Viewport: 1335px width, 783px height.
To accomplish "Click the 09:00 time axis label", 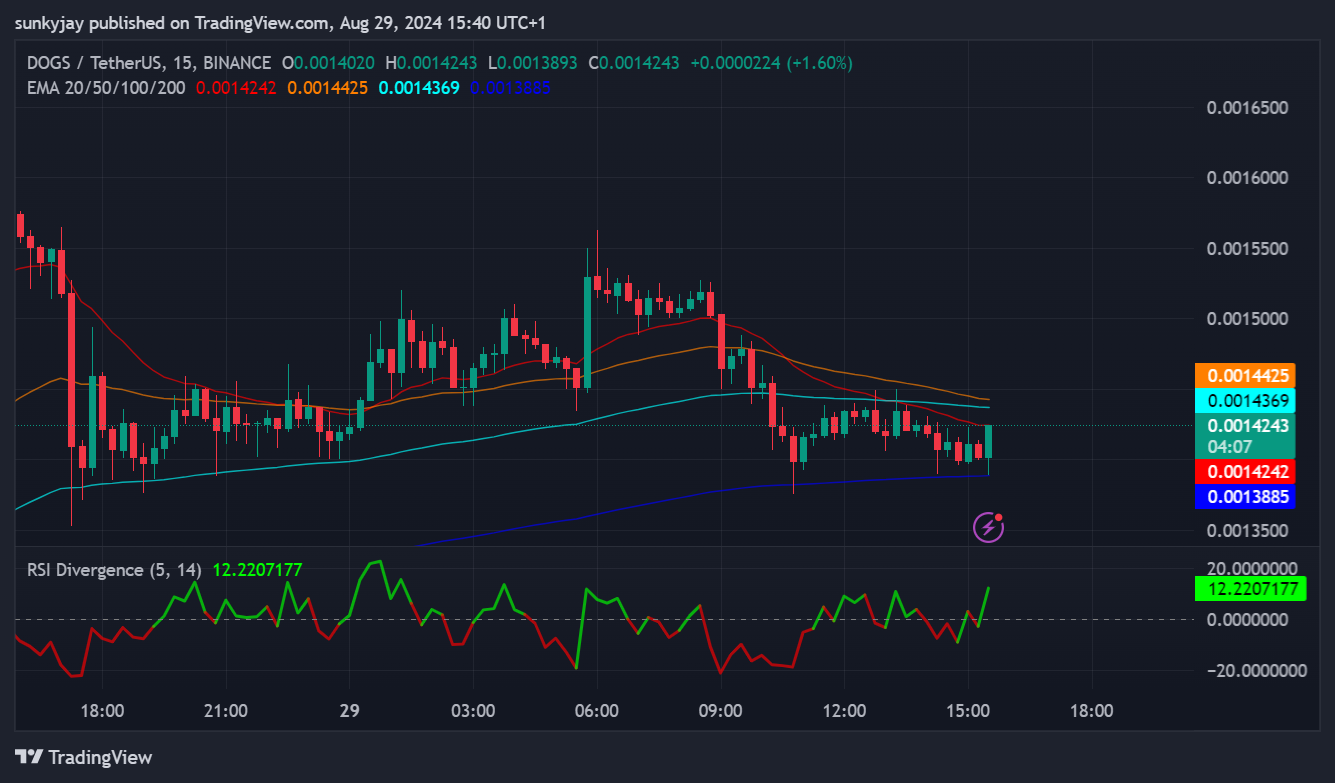I will click(720, 711).
